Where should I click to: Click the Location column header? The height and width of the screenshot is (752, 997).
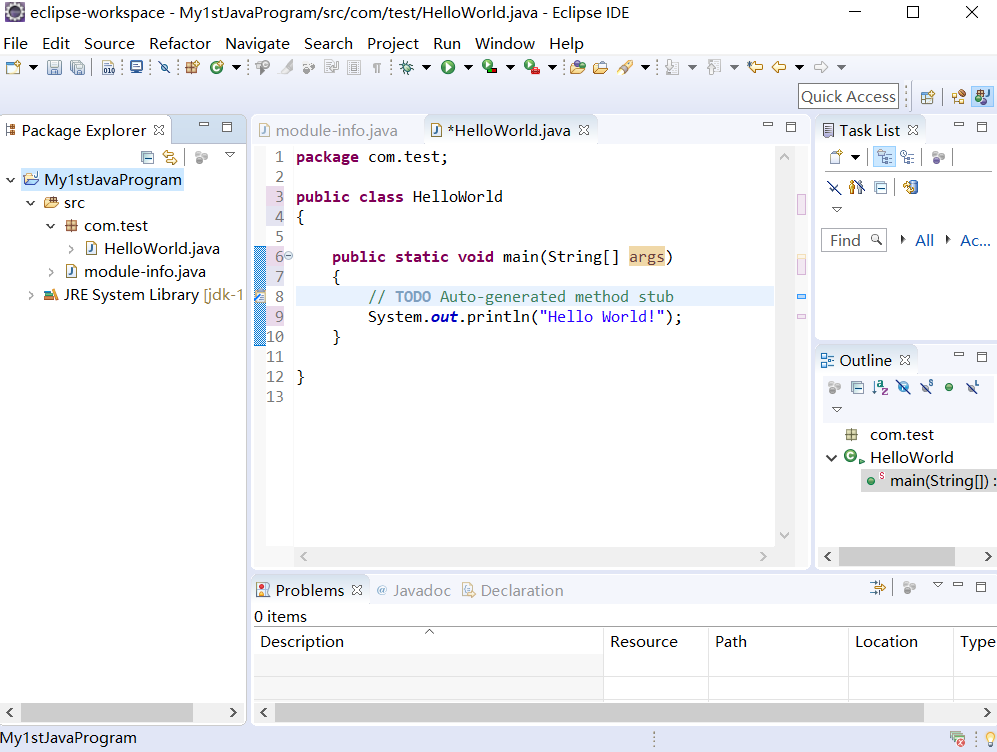(900, 642)
